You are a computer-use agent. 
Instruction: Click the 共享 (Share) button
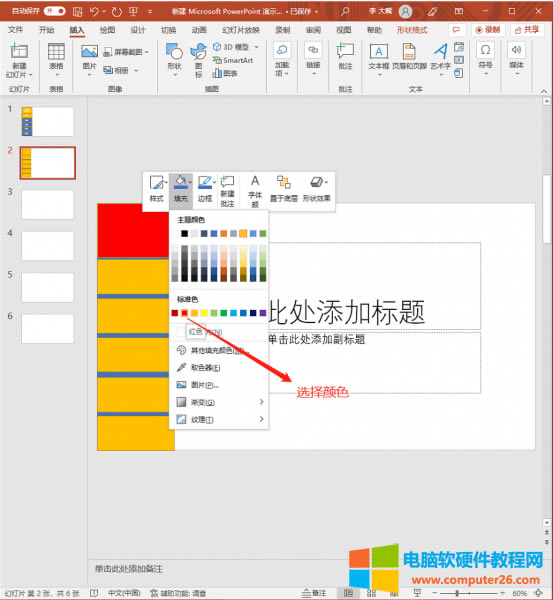click(x=527, y=29)
